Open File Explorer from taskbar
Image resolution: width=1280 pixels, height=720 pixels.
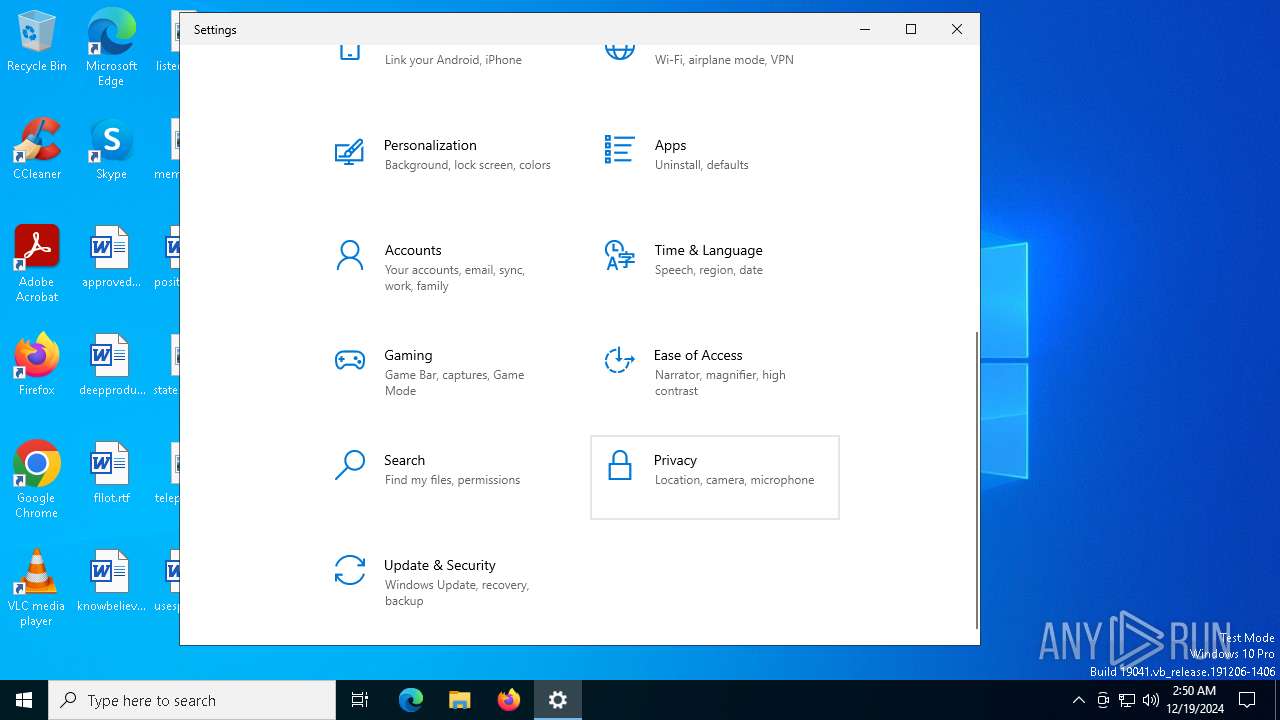pos(460,700)
